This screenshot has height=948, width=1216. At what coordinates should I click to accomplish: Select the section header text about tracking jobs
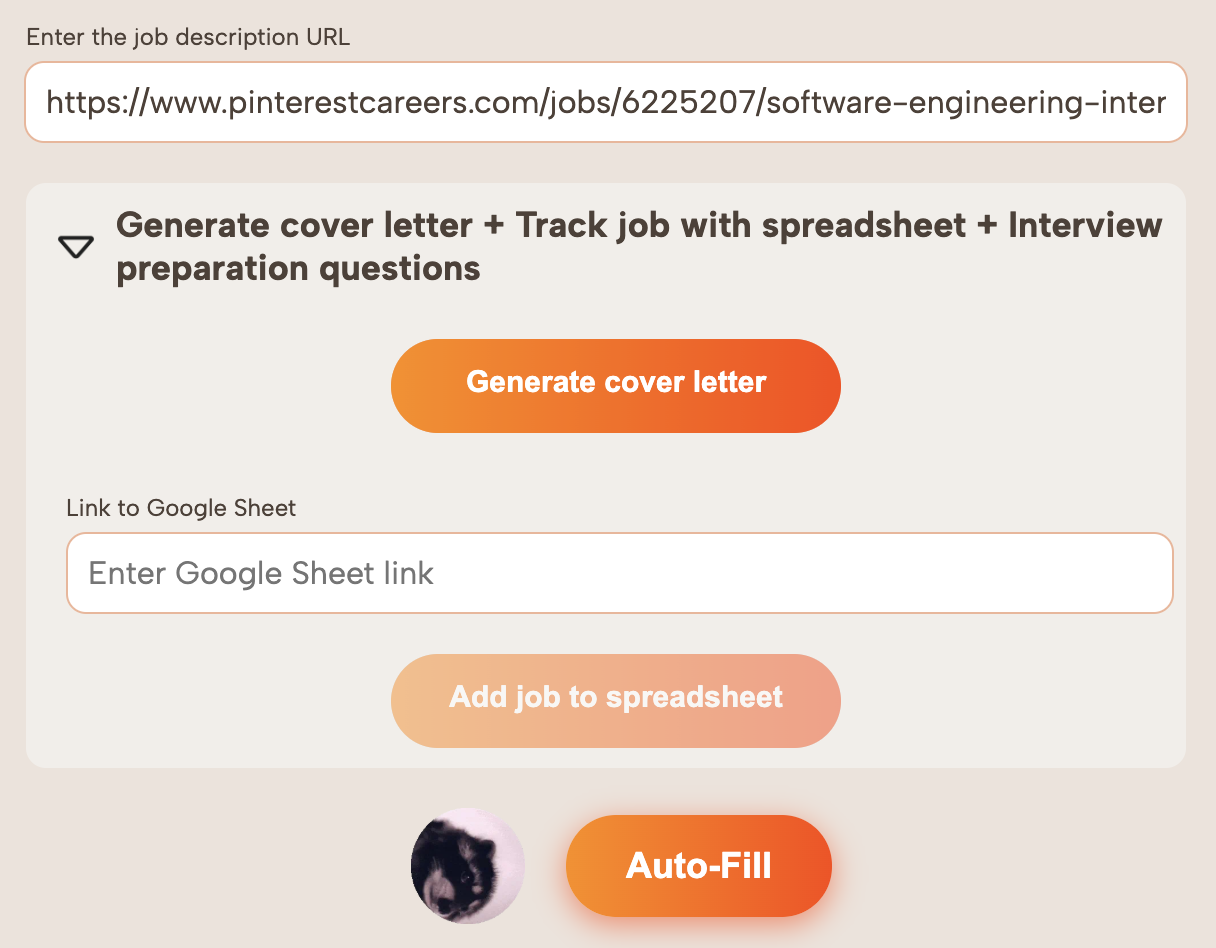tap(638, 245)
